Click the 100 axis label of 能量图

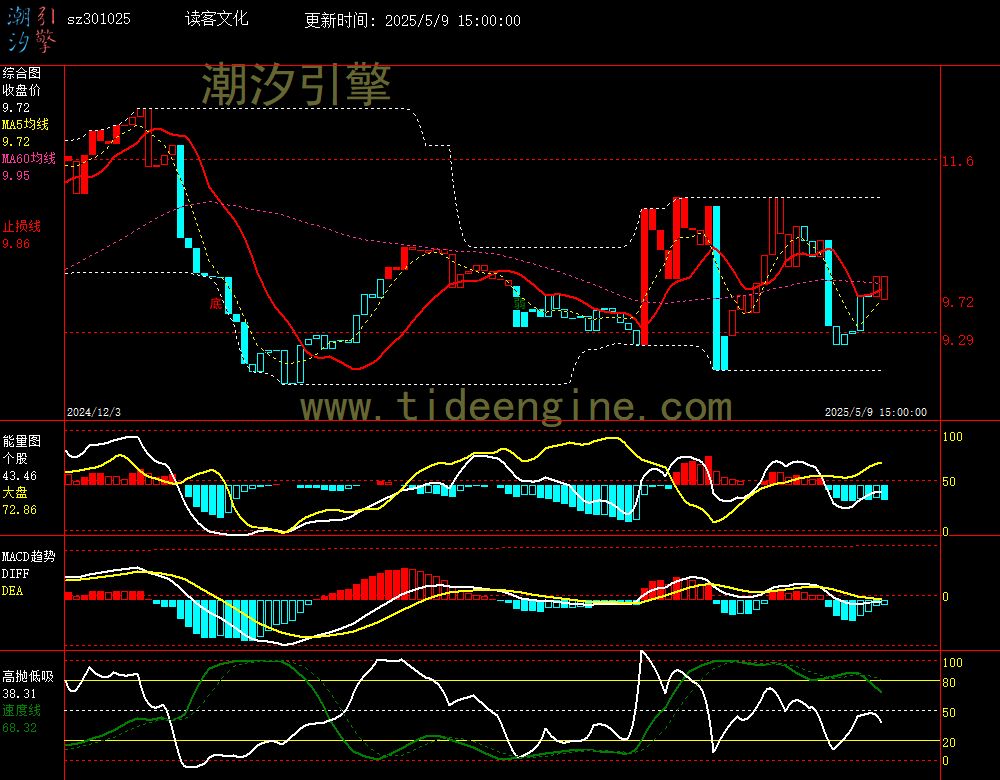point(952,437)
